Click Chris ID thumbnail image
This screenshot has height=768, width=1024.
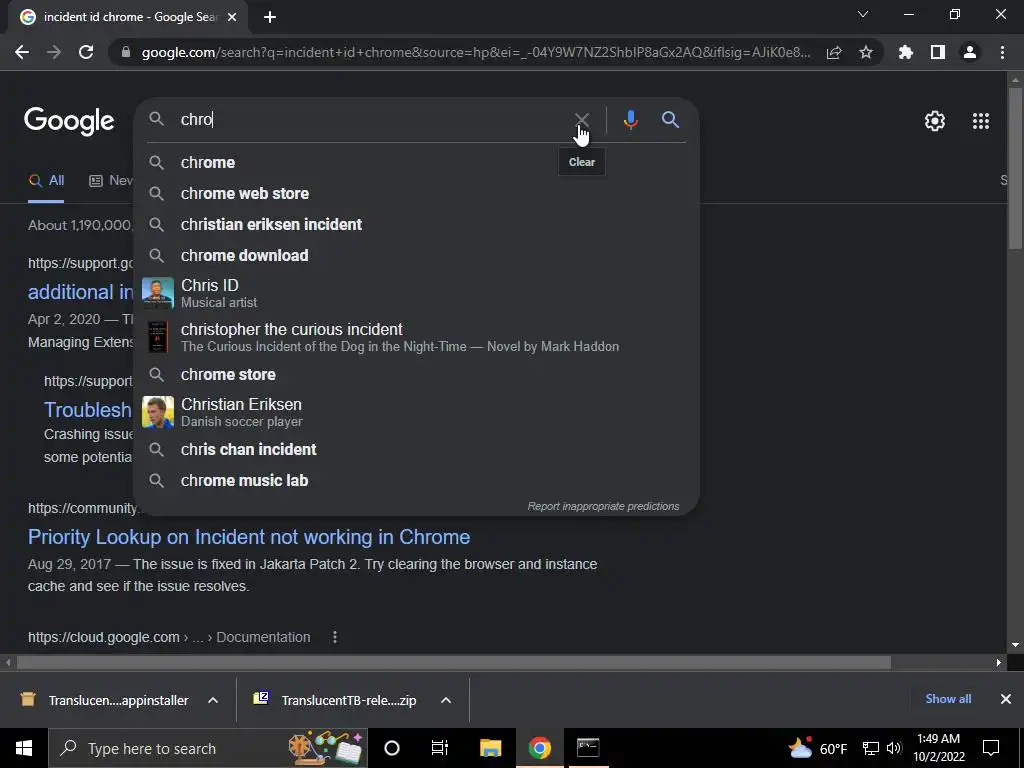(158, 293)
